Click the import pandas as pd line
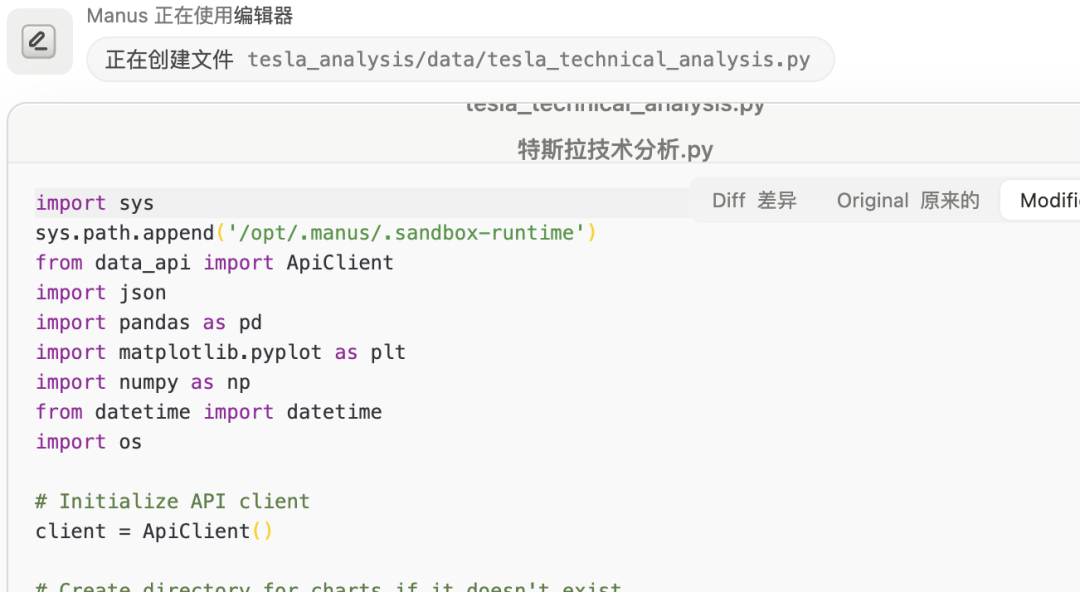 pos(148,323)
